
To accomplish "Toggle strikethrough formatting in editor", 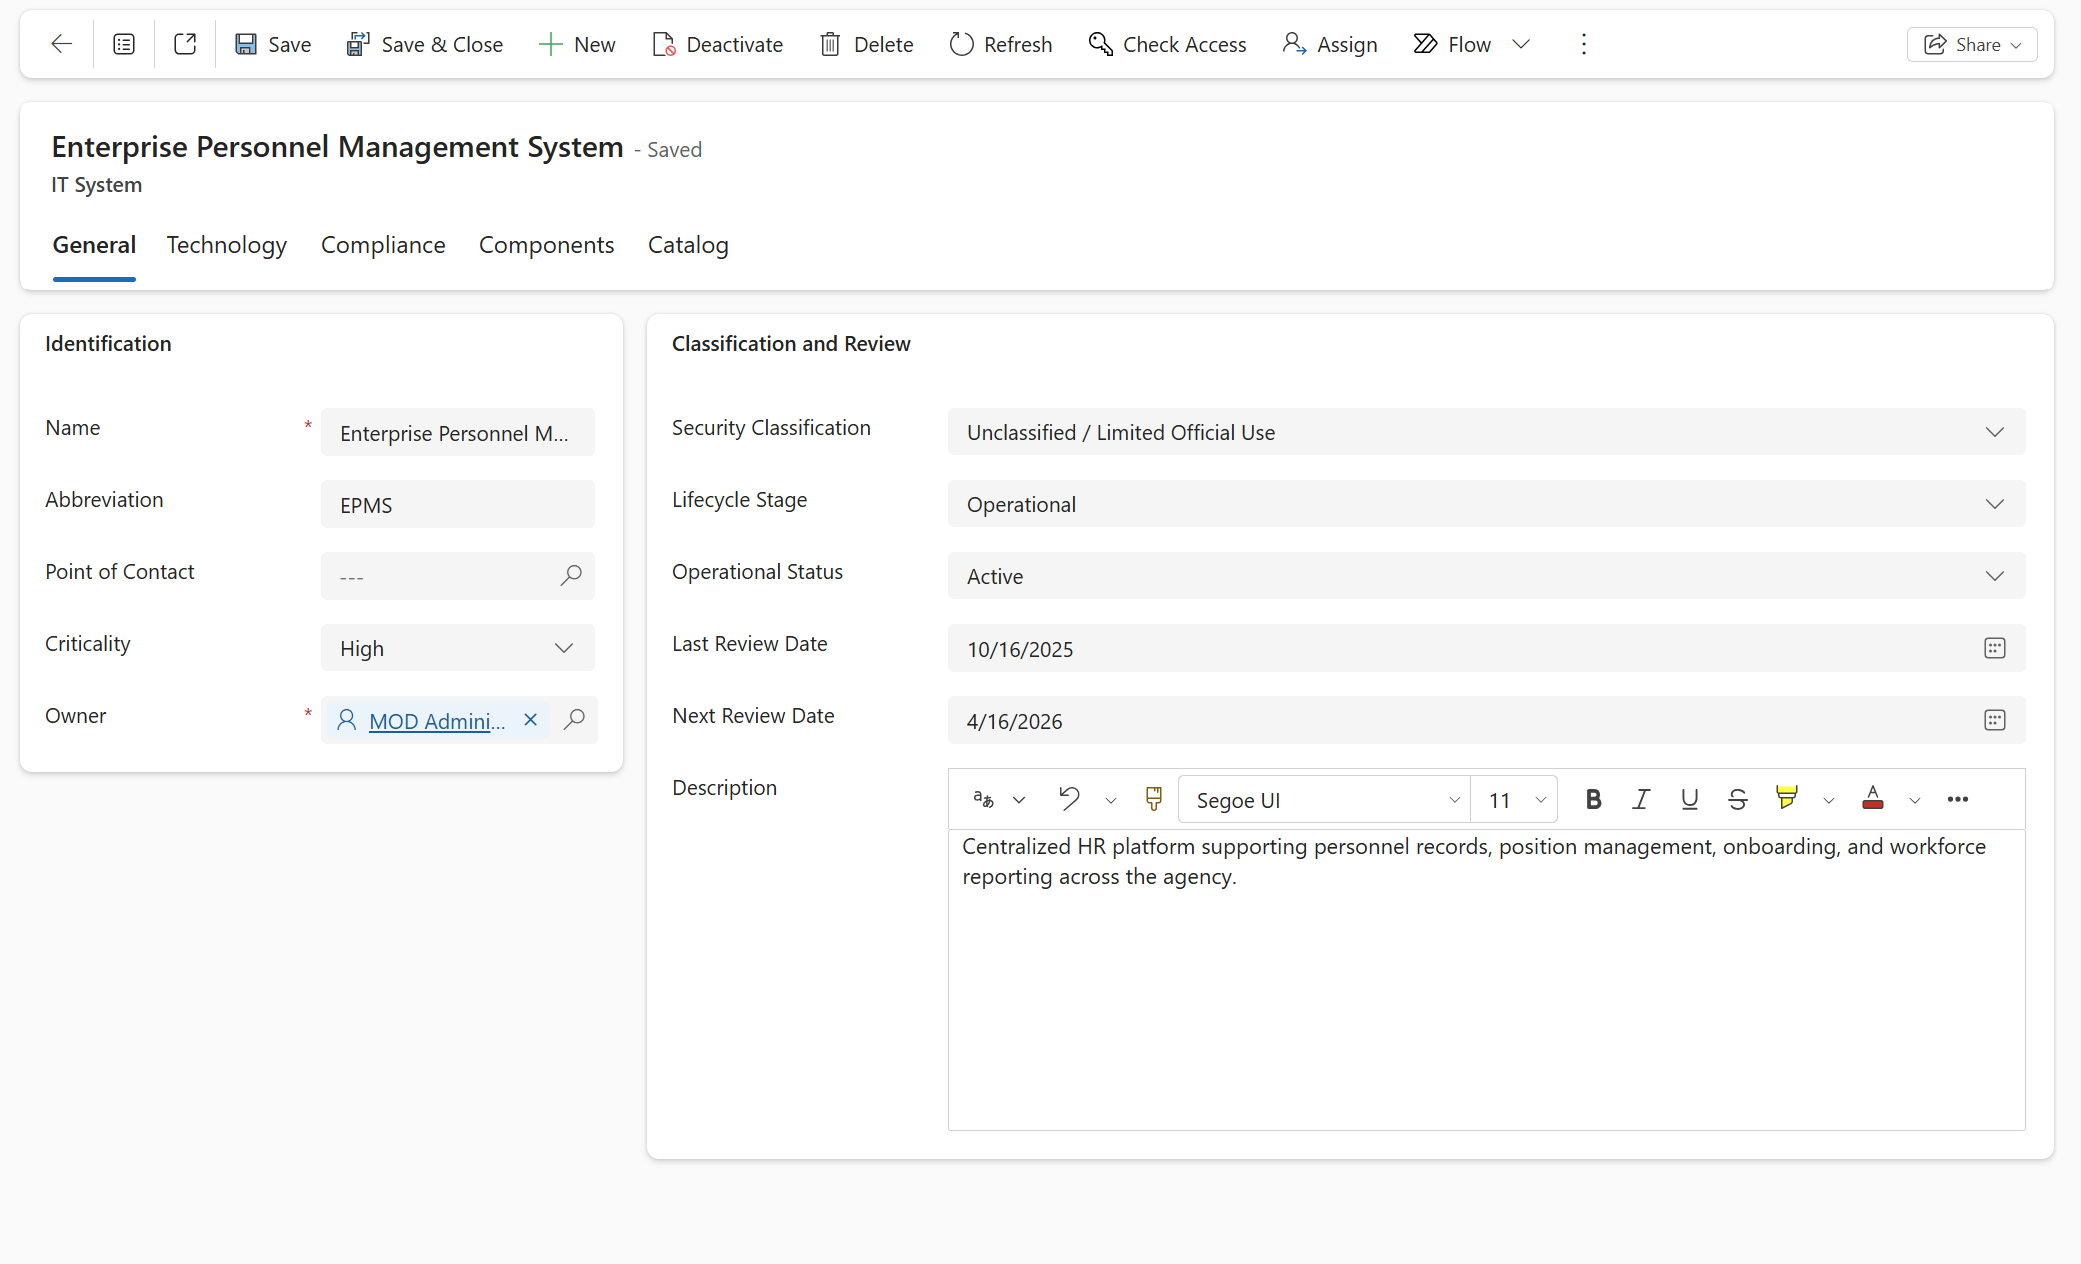I will click(1737, 799).
